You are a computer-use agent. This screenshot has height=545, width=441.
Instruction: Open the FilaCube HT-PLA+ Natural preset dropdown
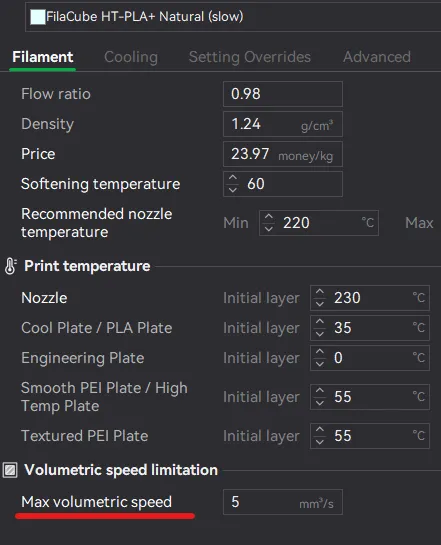233,17
